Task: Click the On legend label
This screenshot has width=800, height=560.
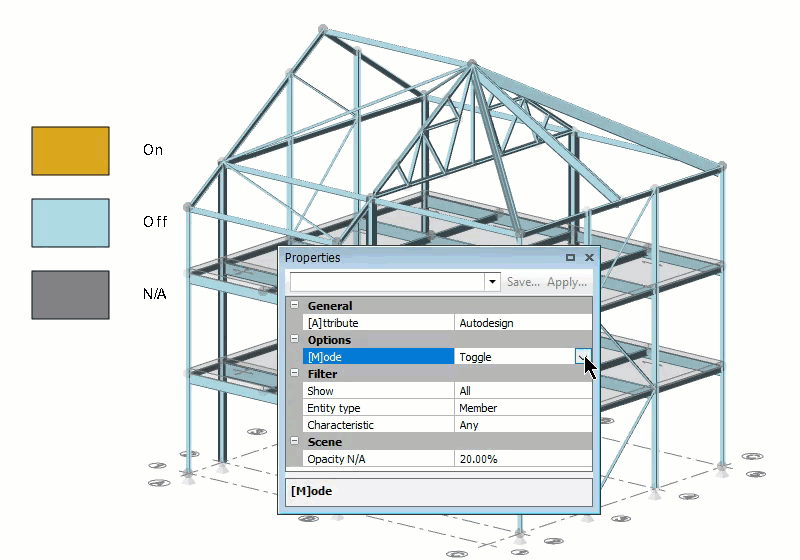Action: coord(153,150)
